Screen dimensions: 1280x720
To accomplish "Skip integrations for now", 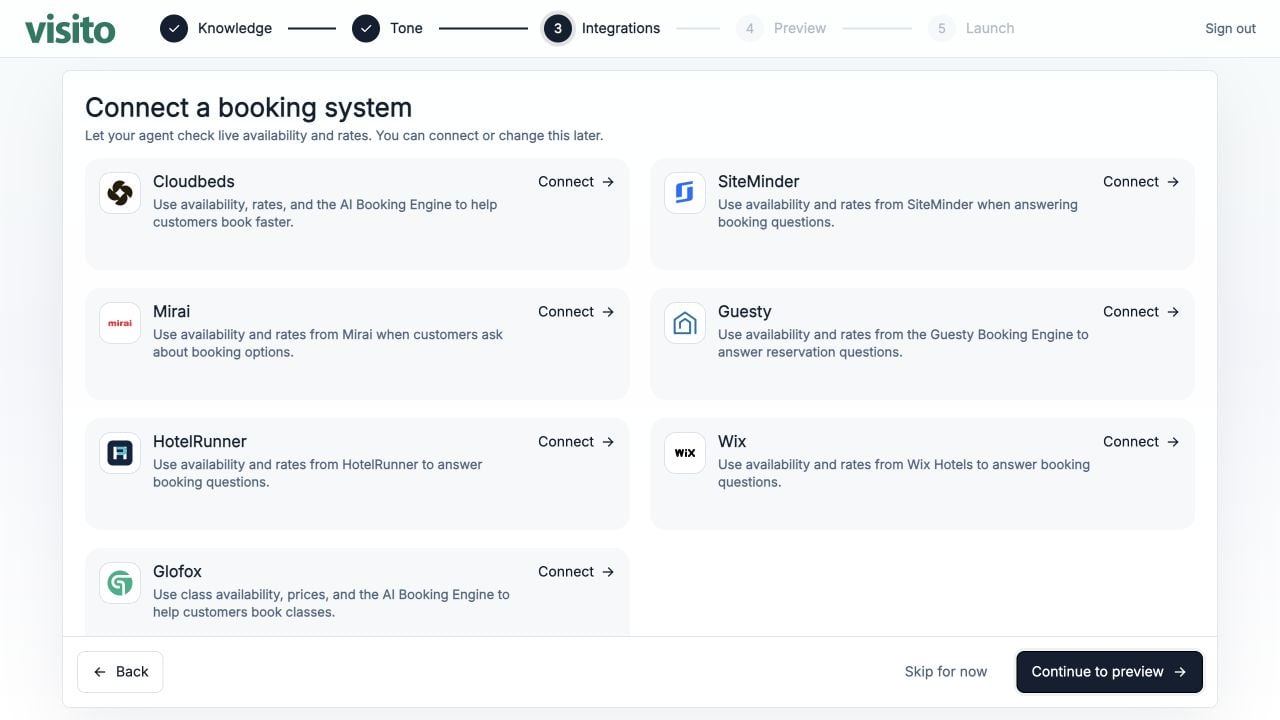I will click(x=946, y=672).
